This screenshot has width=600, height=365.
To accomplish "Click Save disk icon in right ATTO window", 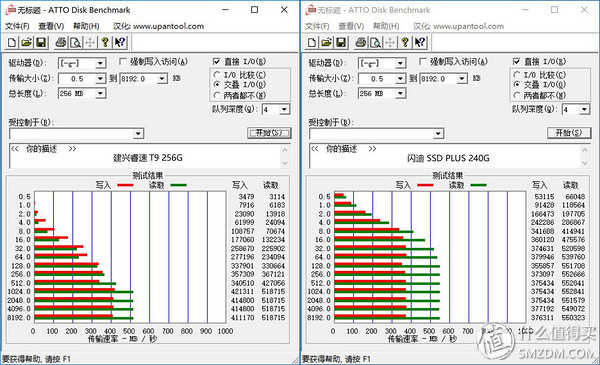I will click(x=341, y=42).
